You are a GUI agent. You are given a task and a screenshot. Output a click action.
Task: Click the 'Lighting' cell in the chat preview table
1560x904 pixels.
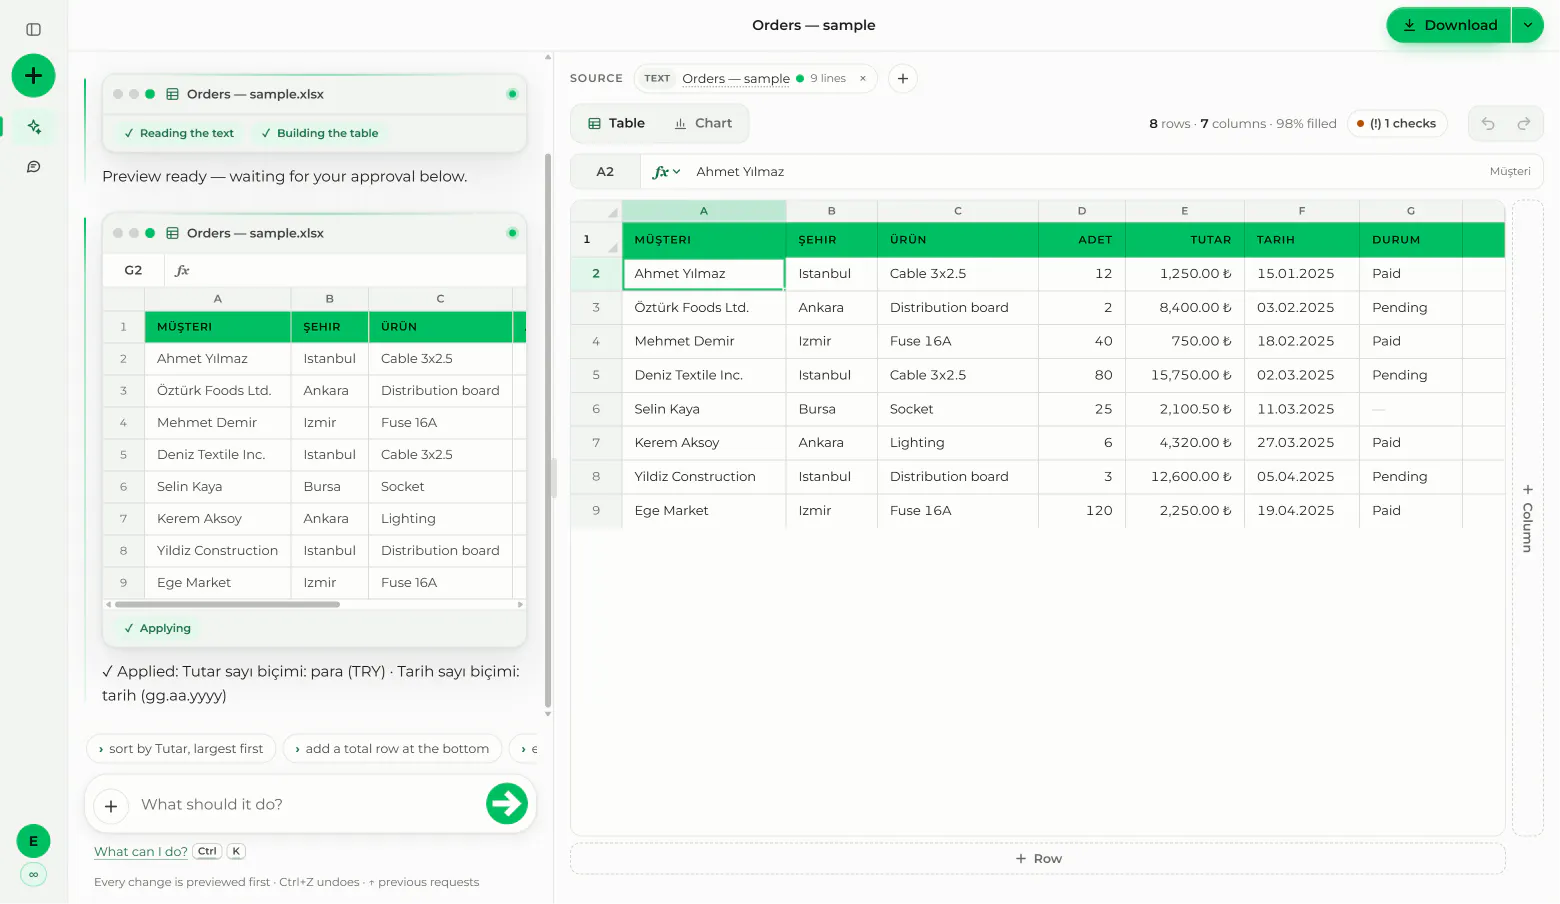click(440, 519)
